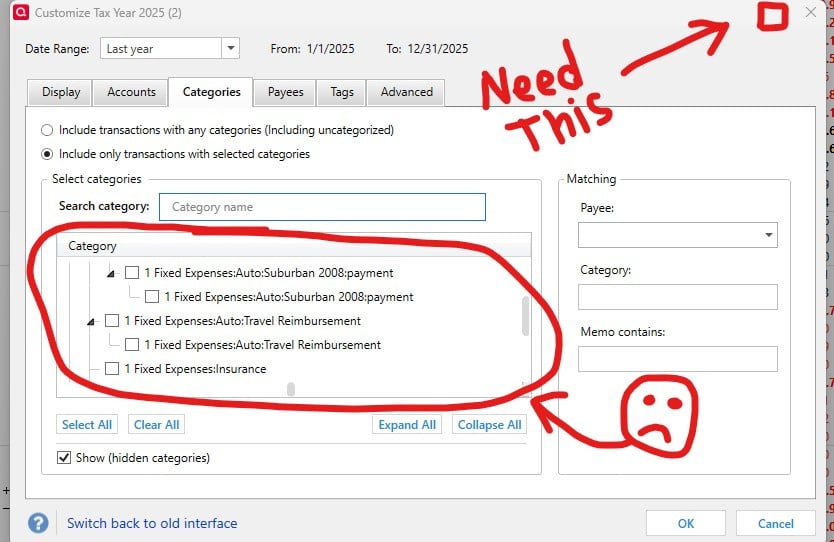Select child row '1 Fixed Expenses:Auto:Travel Reimbursement'
834x542 pixels.
pyautogui.click(x=262, y=345)
